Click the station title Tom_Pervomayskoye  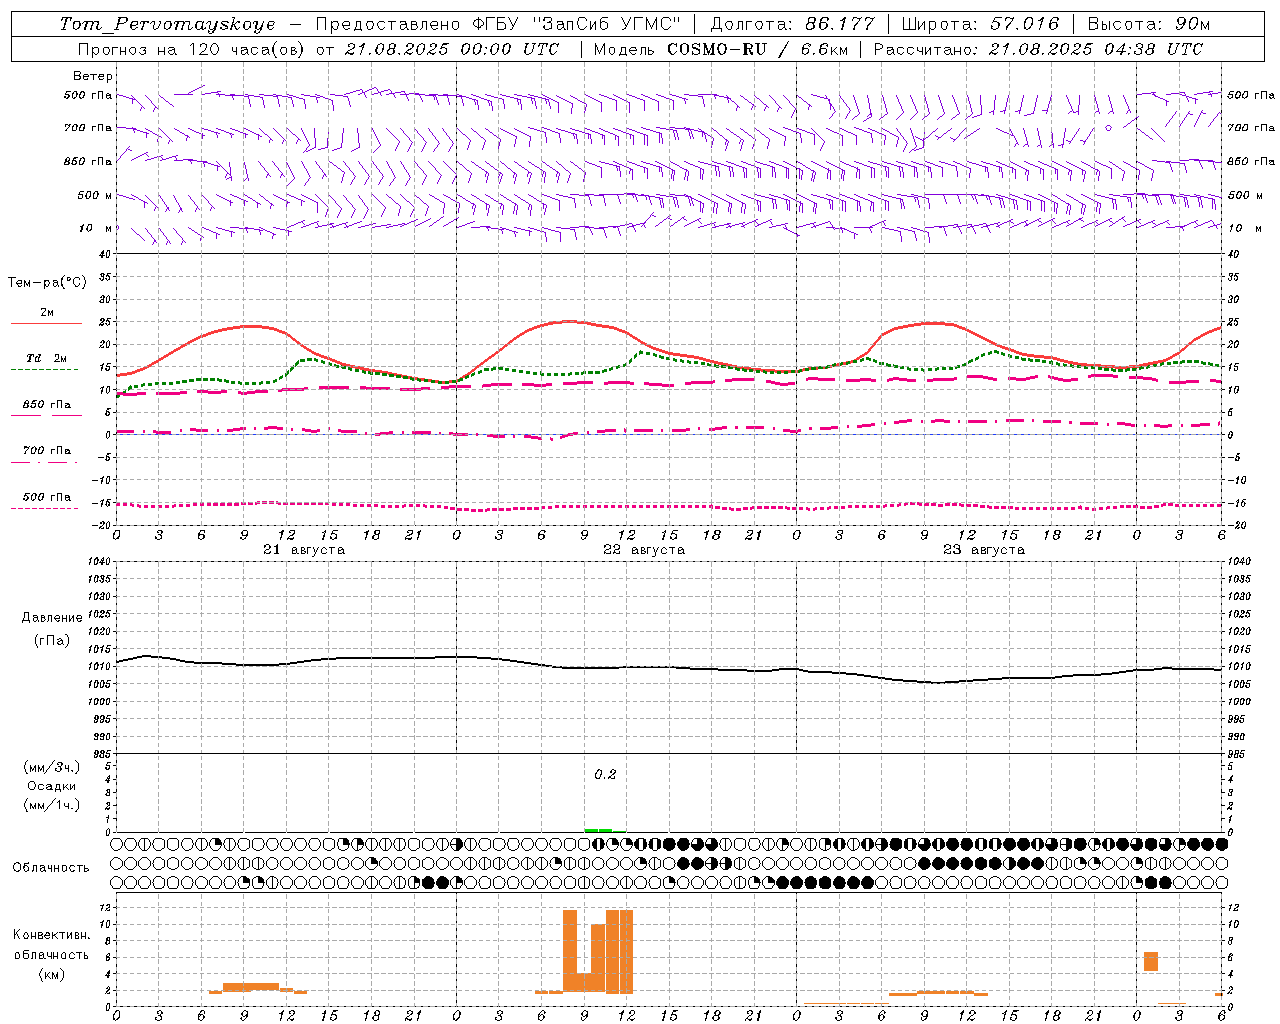(167, 24)
